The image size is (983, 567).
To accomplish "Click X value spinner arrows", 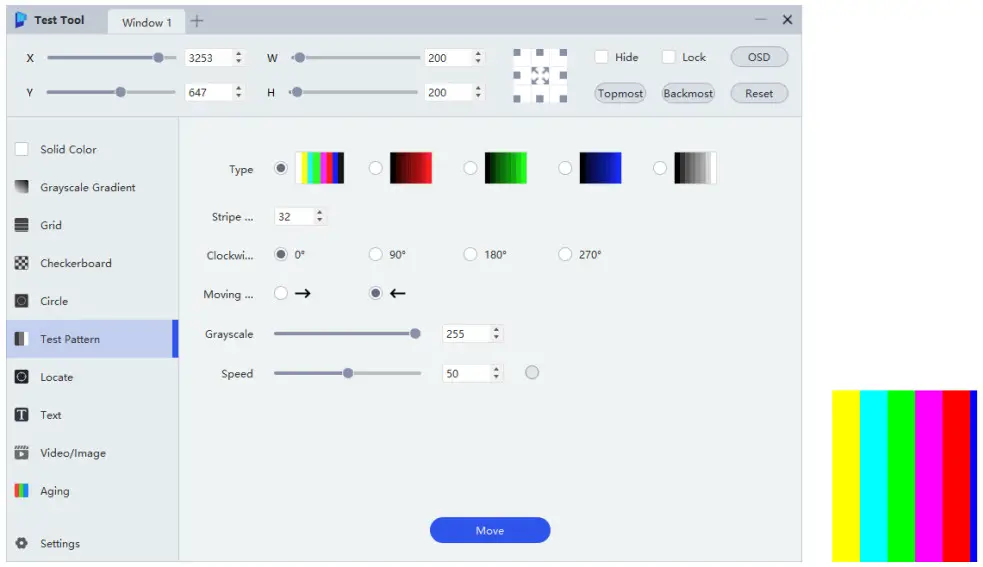I will [x=239, y=58].
